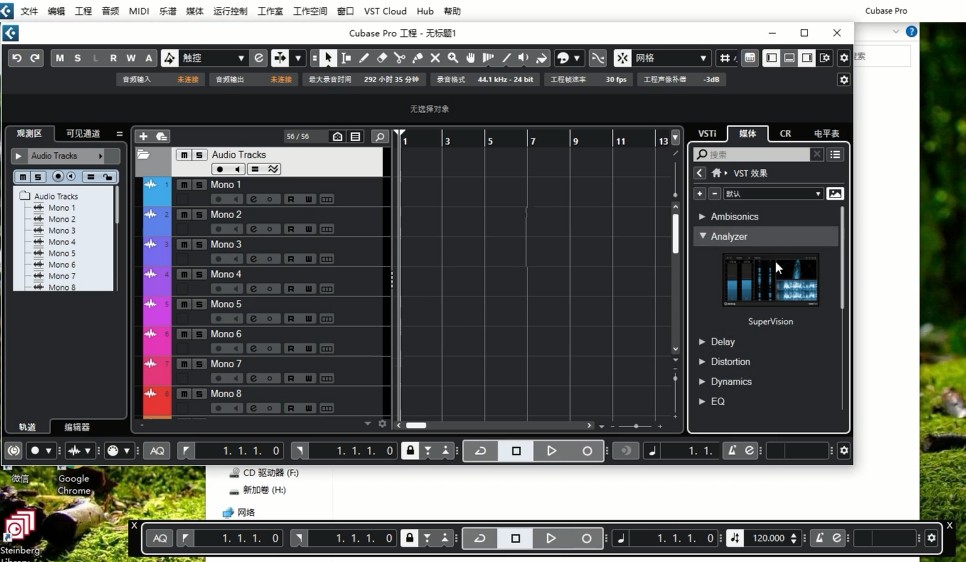The width and height of the screenshot is (966, 562).
Task: Open the VST Cloud menu
Action: 385,11
